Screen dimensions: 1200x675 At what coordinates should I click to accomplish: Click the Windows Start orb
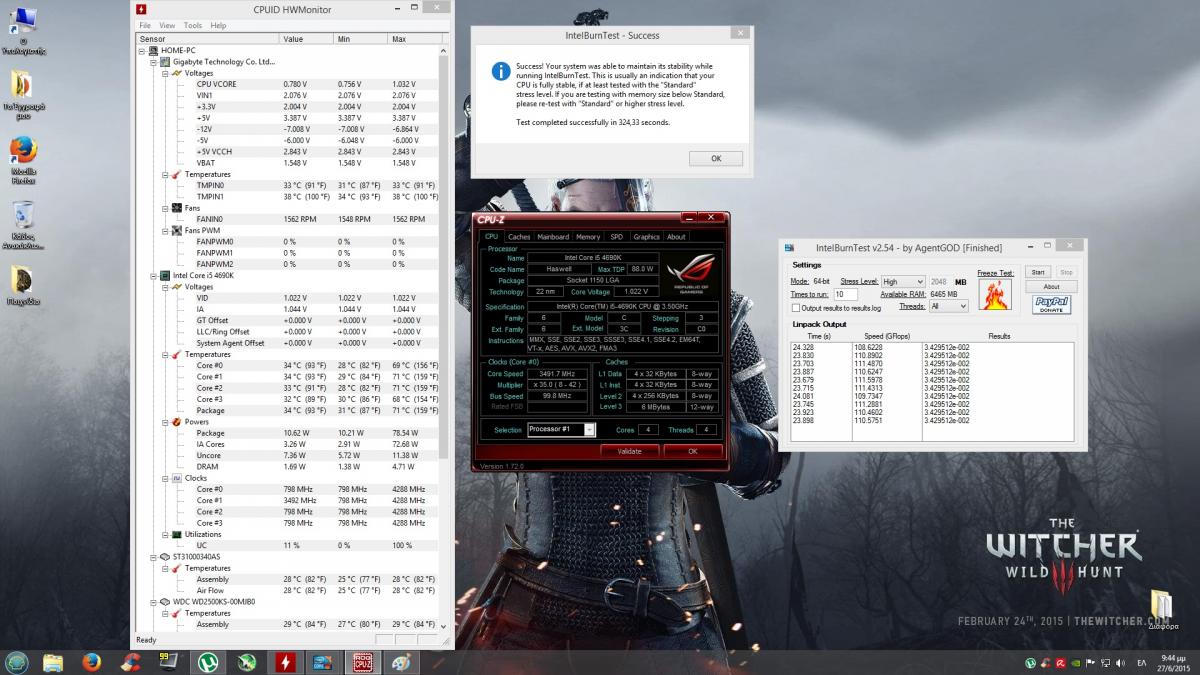click(16, 662)
